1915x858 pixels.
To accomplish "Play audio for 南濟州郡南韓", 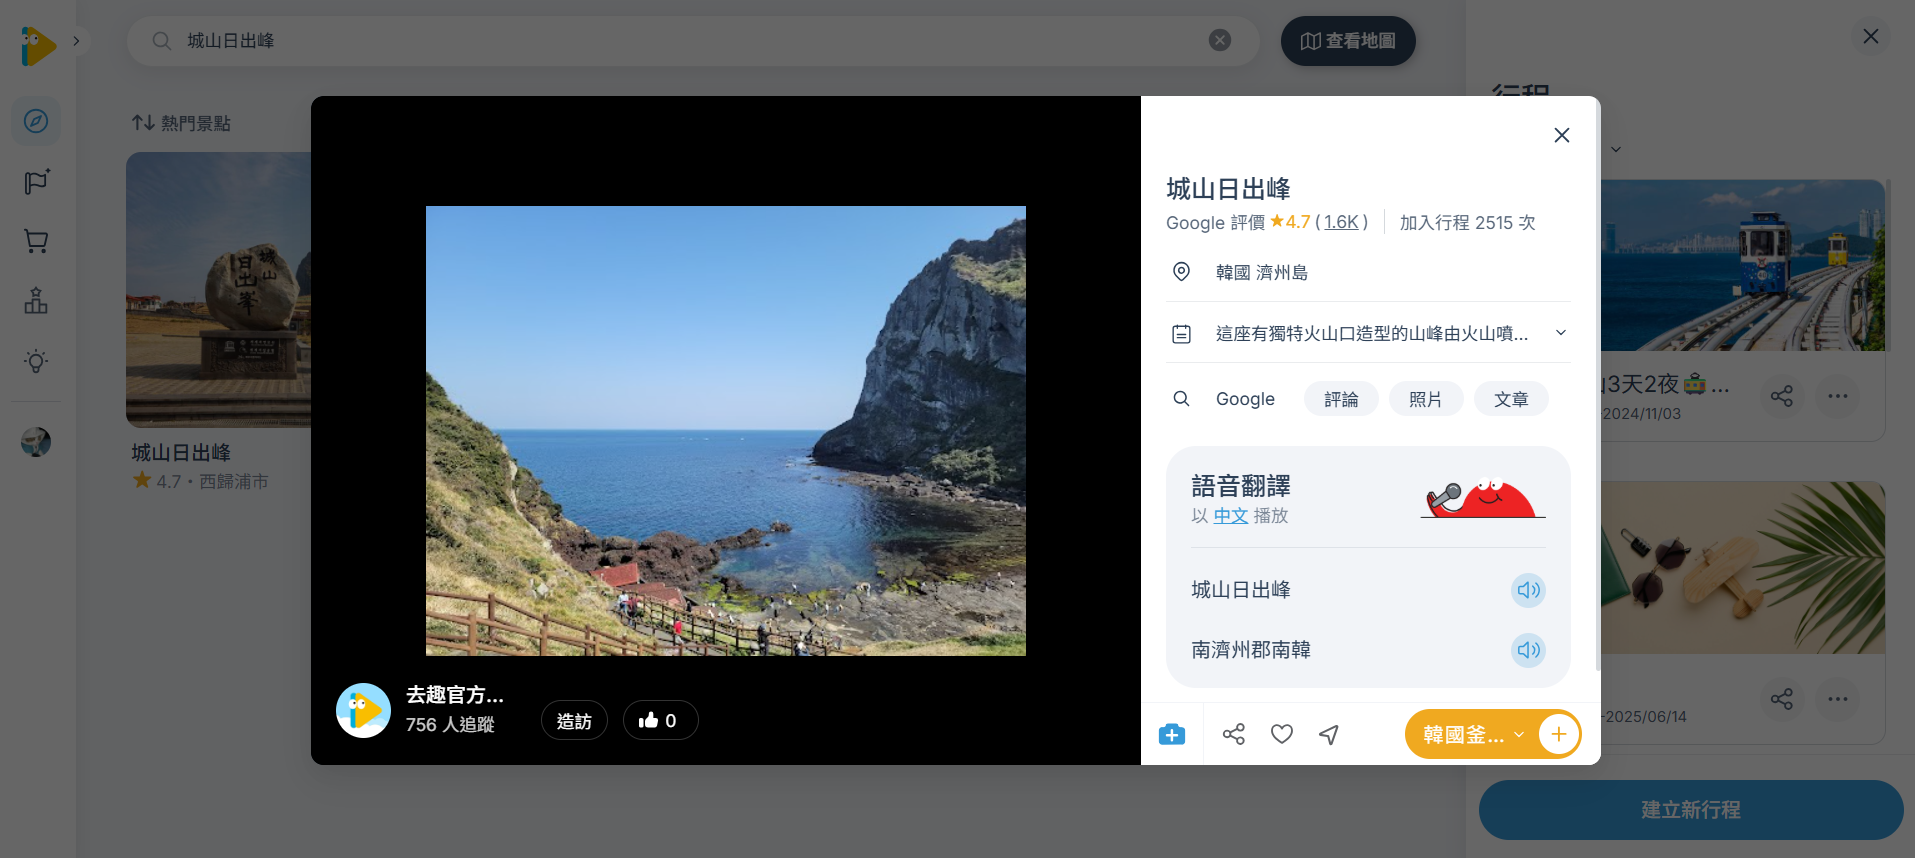I will [x=1528, y=650].
